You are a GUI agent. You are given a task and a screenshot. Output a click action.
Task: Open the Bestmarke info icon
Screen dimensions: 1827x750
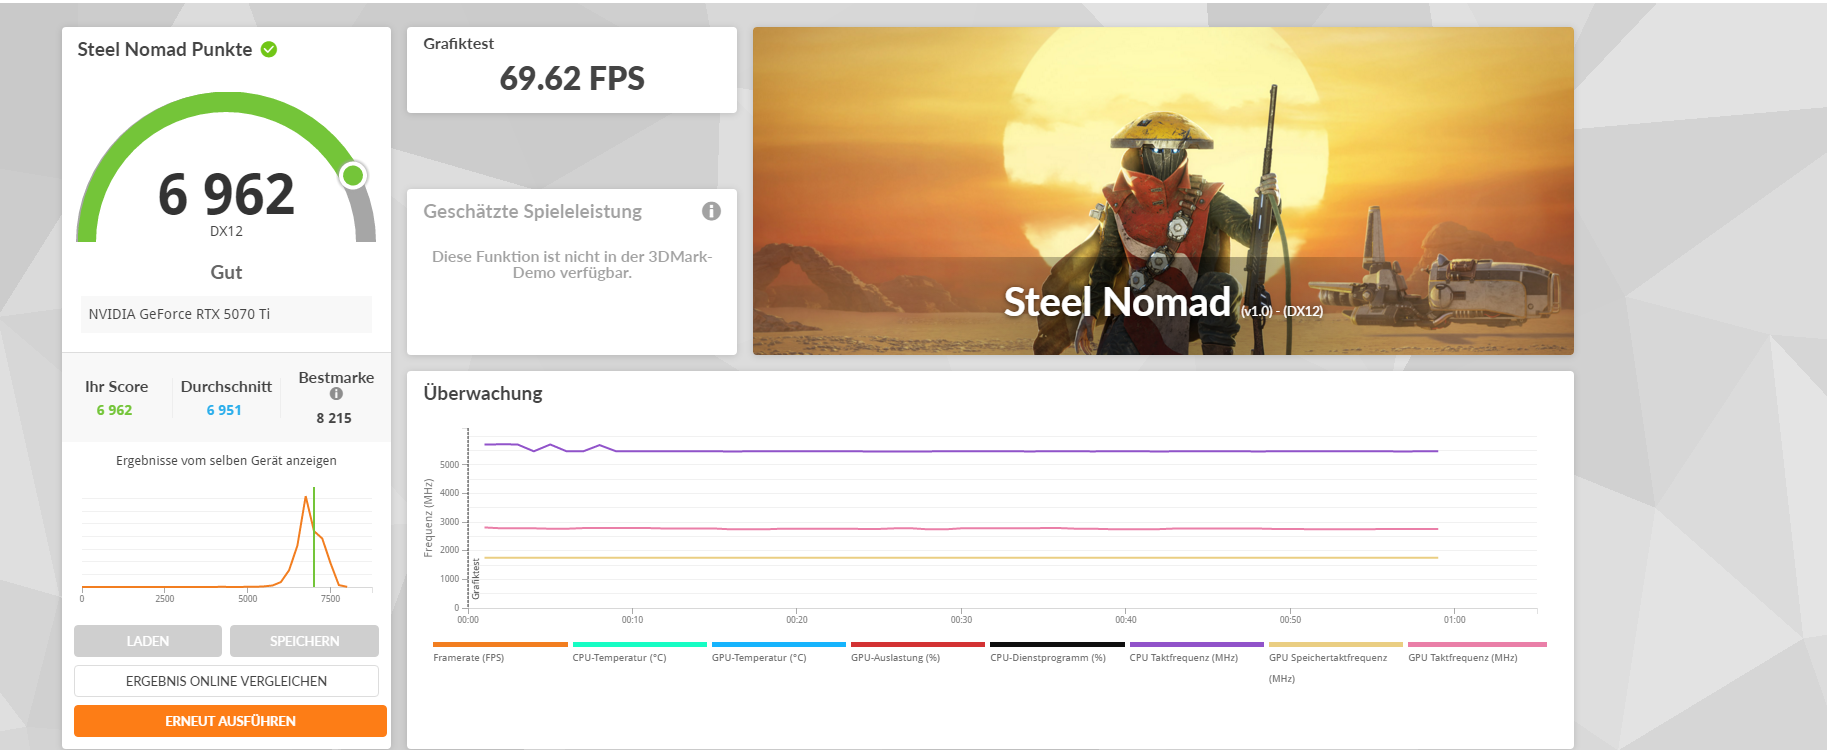tap(336, 394)
